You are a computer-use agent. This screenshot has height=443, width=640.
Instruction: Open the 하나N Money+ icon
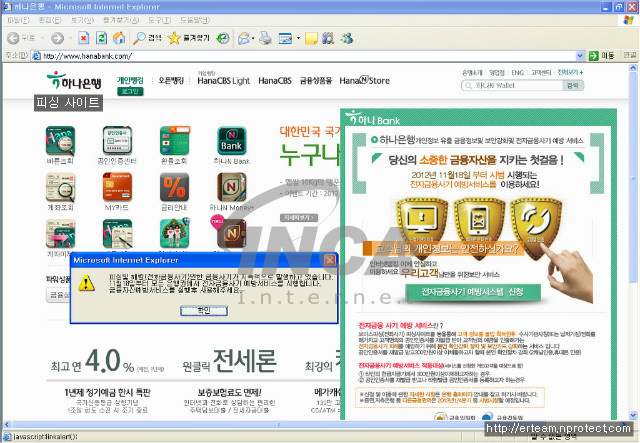pos(231,187)
